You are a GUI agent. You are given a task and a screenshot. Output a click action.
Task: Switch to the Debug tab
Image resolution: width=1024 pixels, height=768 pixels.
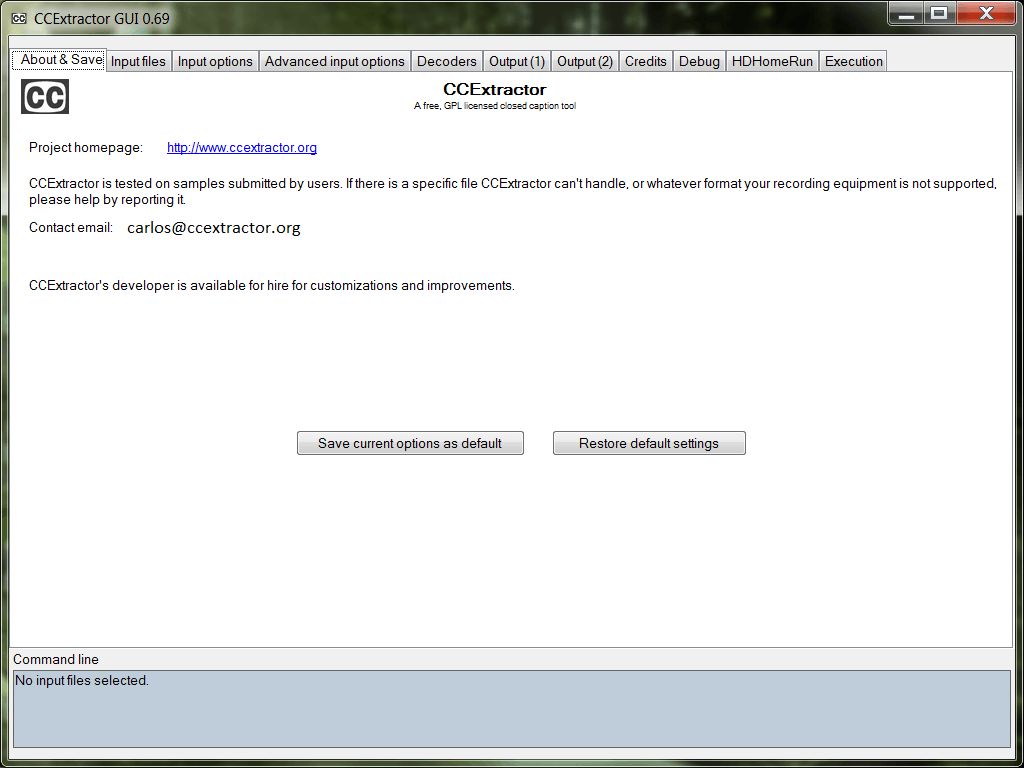tap(698, 61)
